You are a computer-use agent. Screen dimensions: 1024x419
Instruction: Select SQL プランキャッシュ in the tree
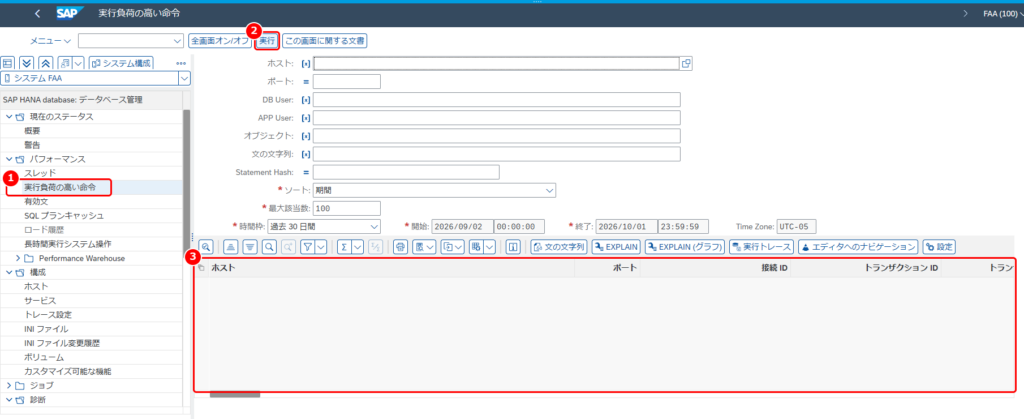pos(64,215)
